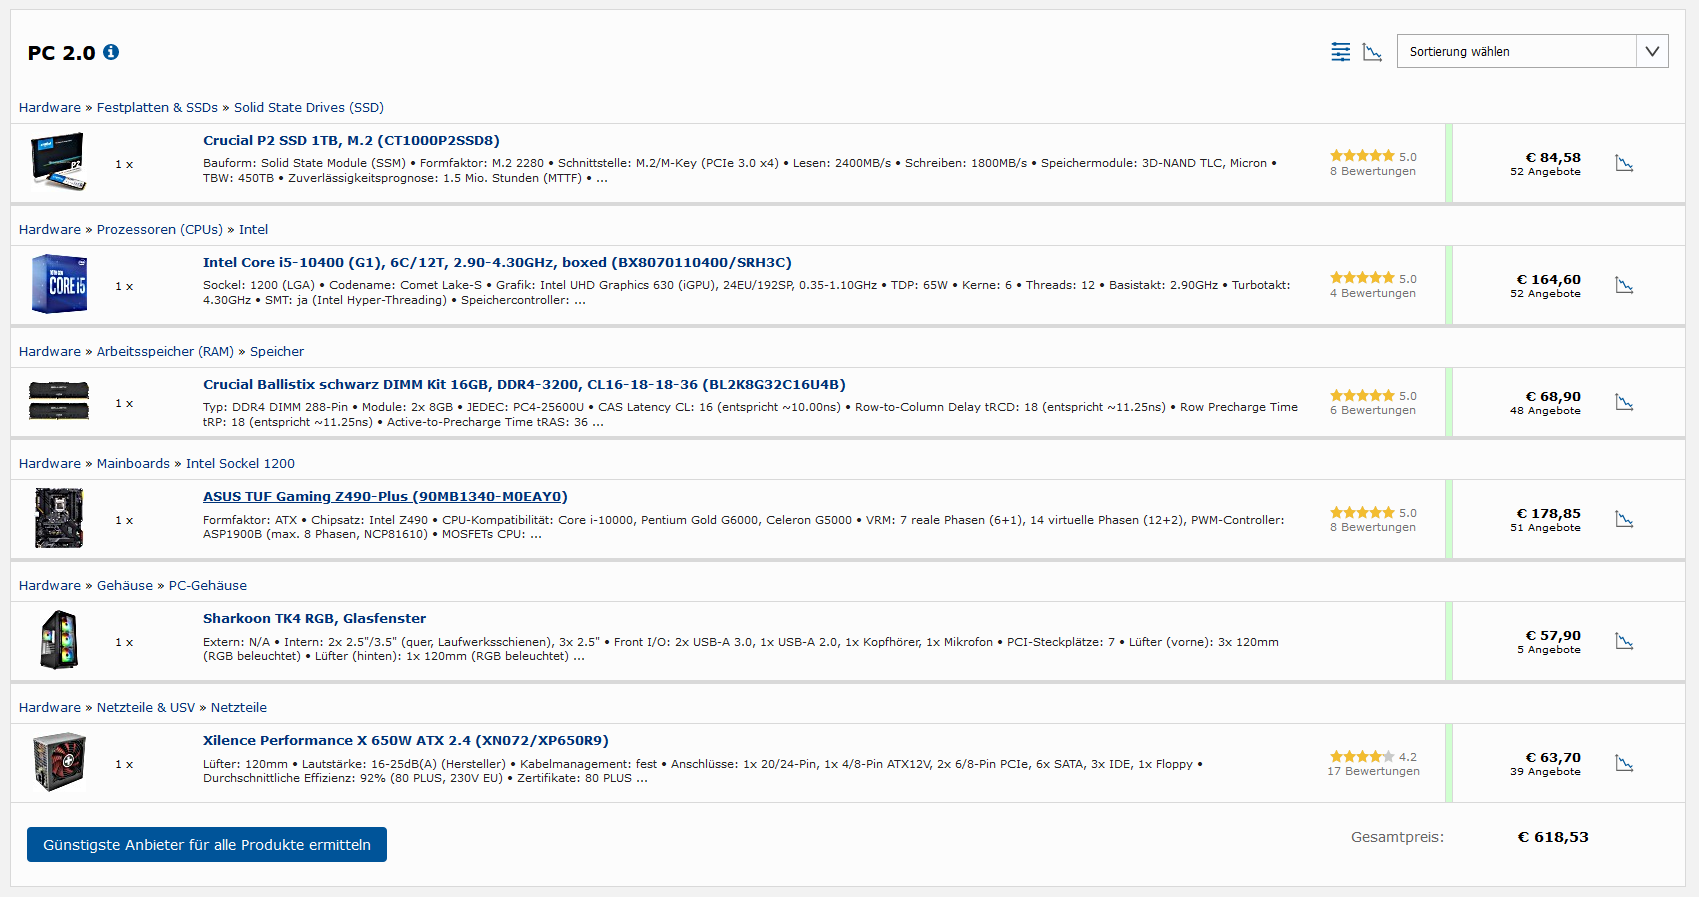Viewport: 1699px width, 897px height.
Task: View 5 Angebote for Sharkoon TK4 RGB
Action: [1549, 650]
